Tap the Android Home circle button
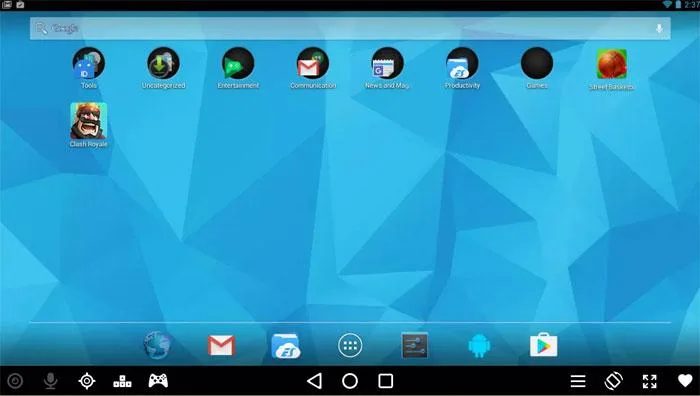 pyautogui.click(x=350, y=381)
